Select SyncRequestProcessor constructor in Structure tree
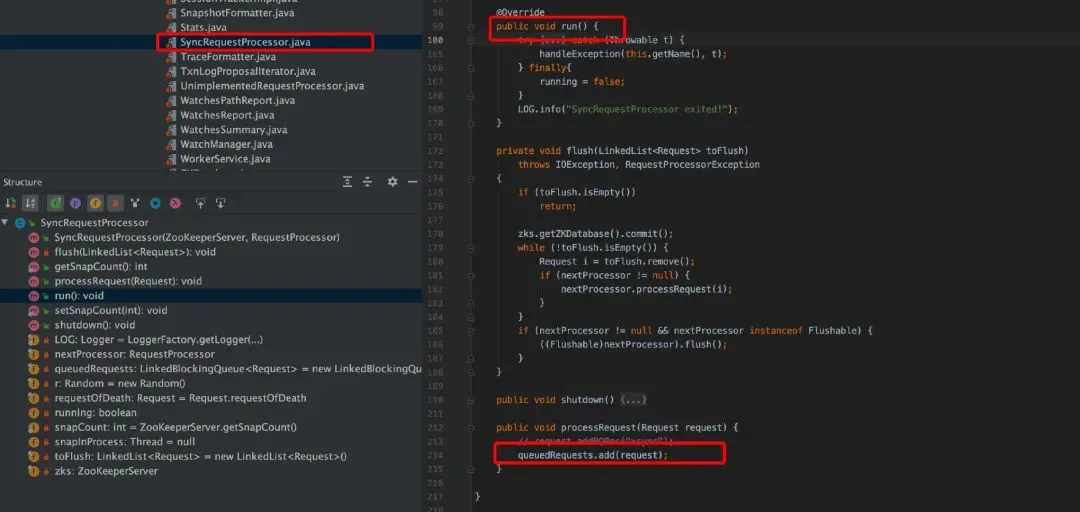 [197, 237]
